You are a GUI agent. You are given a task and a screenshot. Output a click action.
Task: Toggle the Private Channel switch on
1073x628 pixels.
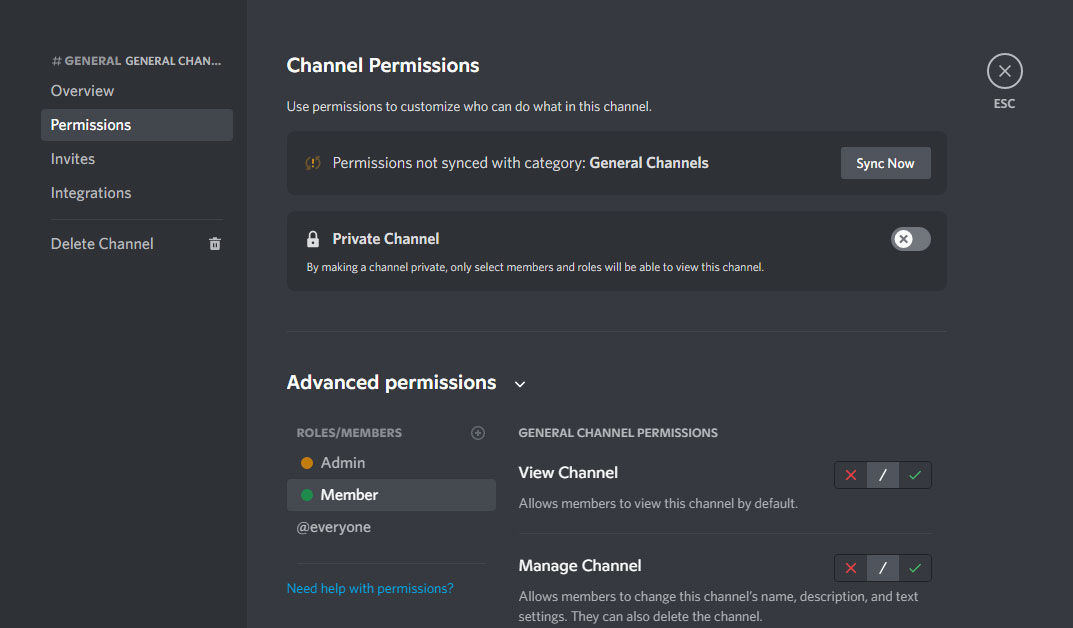[x=909, y=238]
